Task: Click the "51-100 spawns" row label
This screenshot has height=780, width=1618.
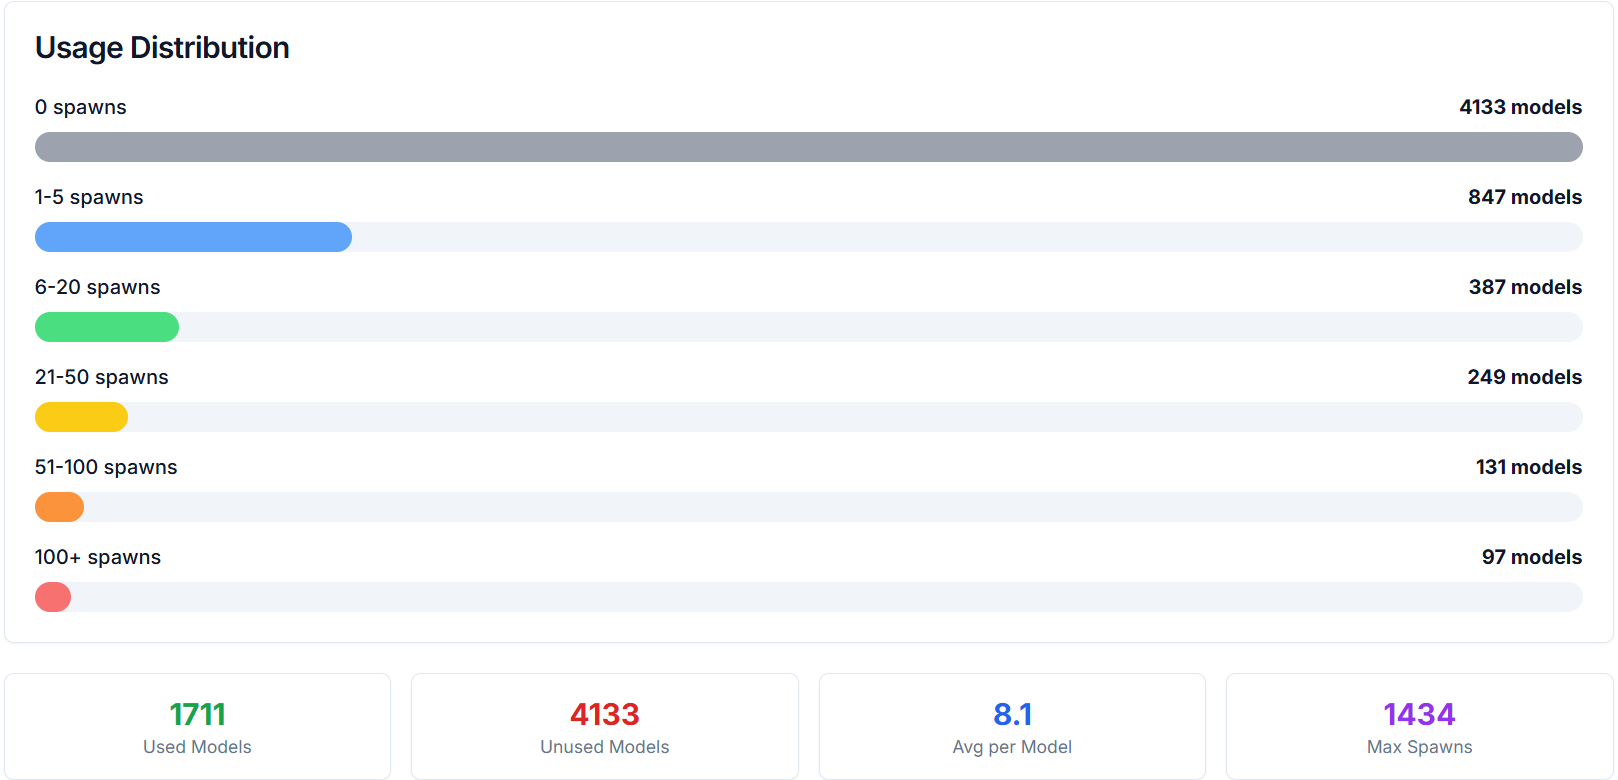Action: point(106,467)
